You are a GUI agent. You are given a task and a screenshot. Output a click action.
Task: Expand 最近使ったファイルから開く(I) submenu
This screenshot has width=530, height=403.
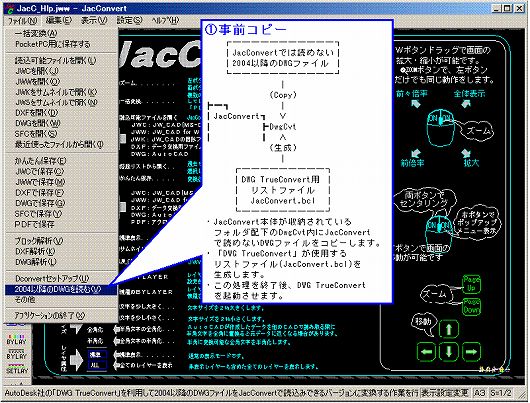(x=61, y=145)
